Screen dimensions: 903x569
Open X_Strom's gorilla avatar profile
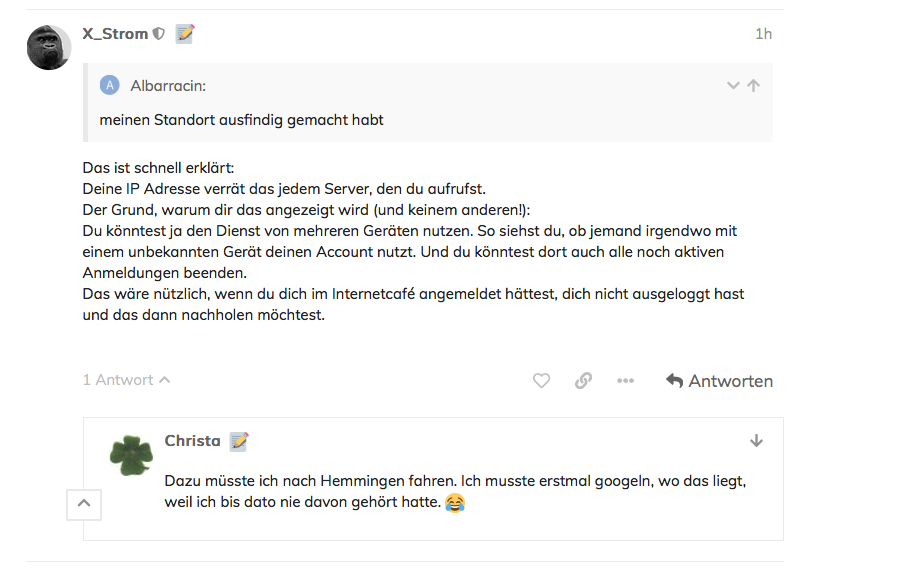tap(49, 47)
